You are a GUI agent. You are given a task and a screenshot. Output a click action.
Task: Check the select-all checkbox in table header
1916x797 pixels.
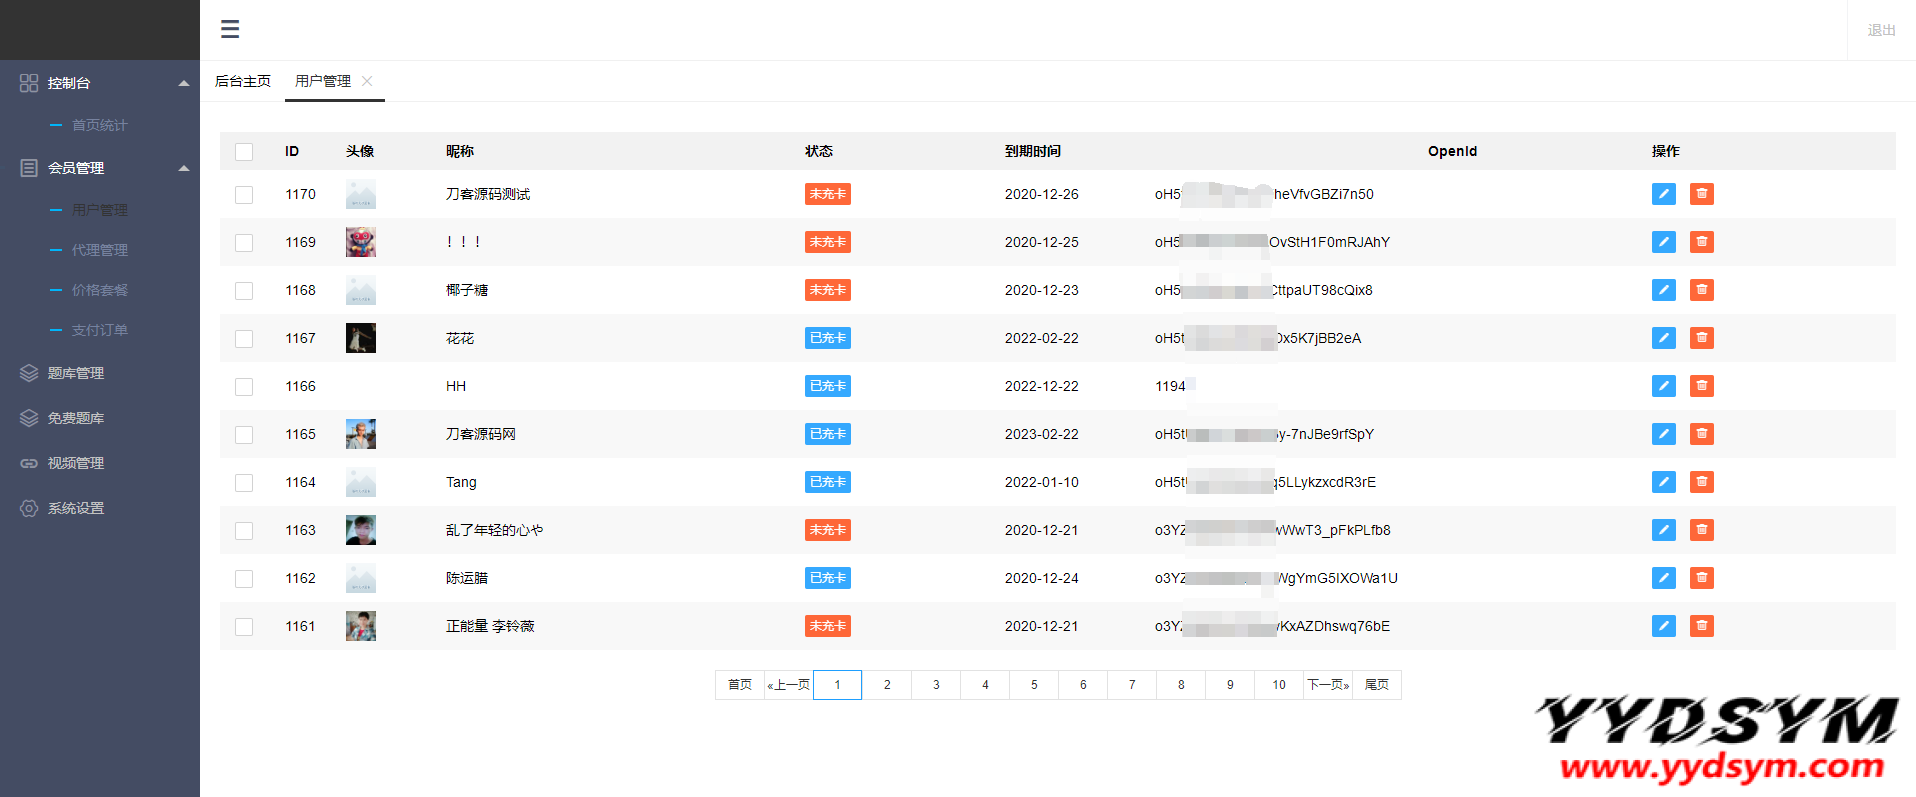(x=244, y=152)
